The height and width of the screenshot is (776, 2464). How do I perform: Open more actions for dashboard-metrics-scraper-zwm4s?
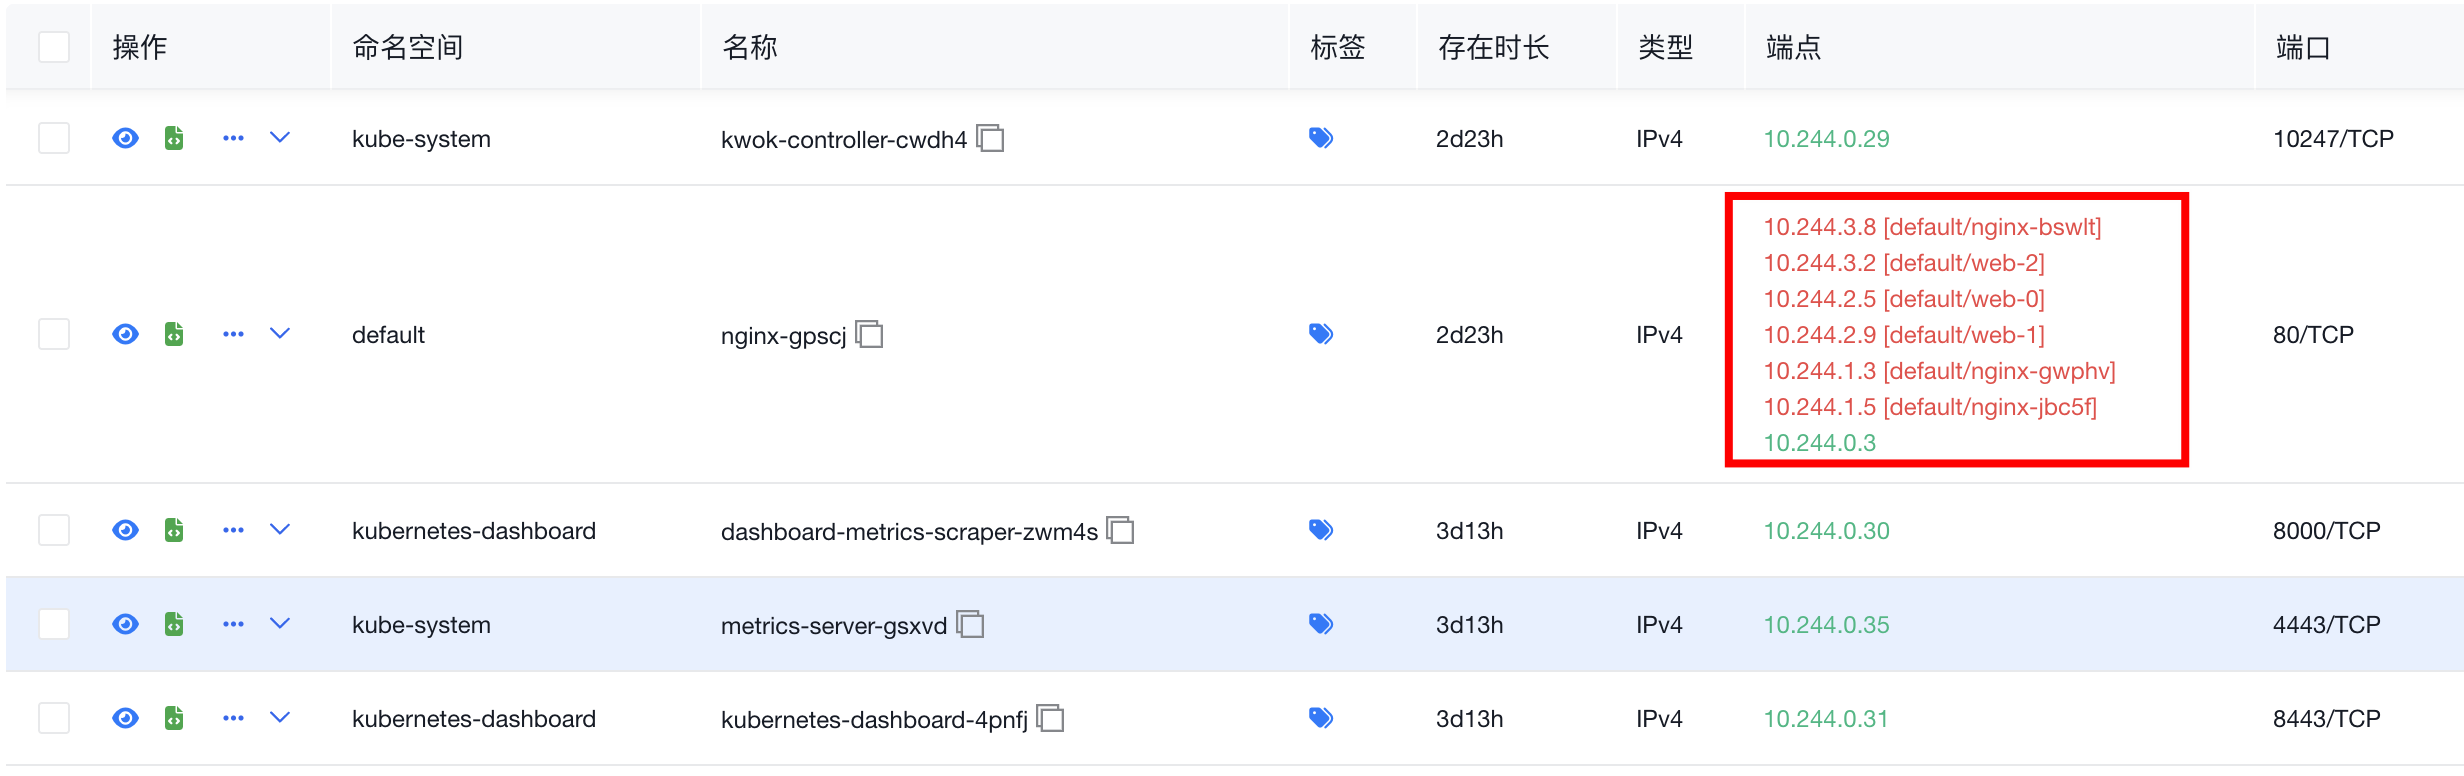click(x=233, y=530)
